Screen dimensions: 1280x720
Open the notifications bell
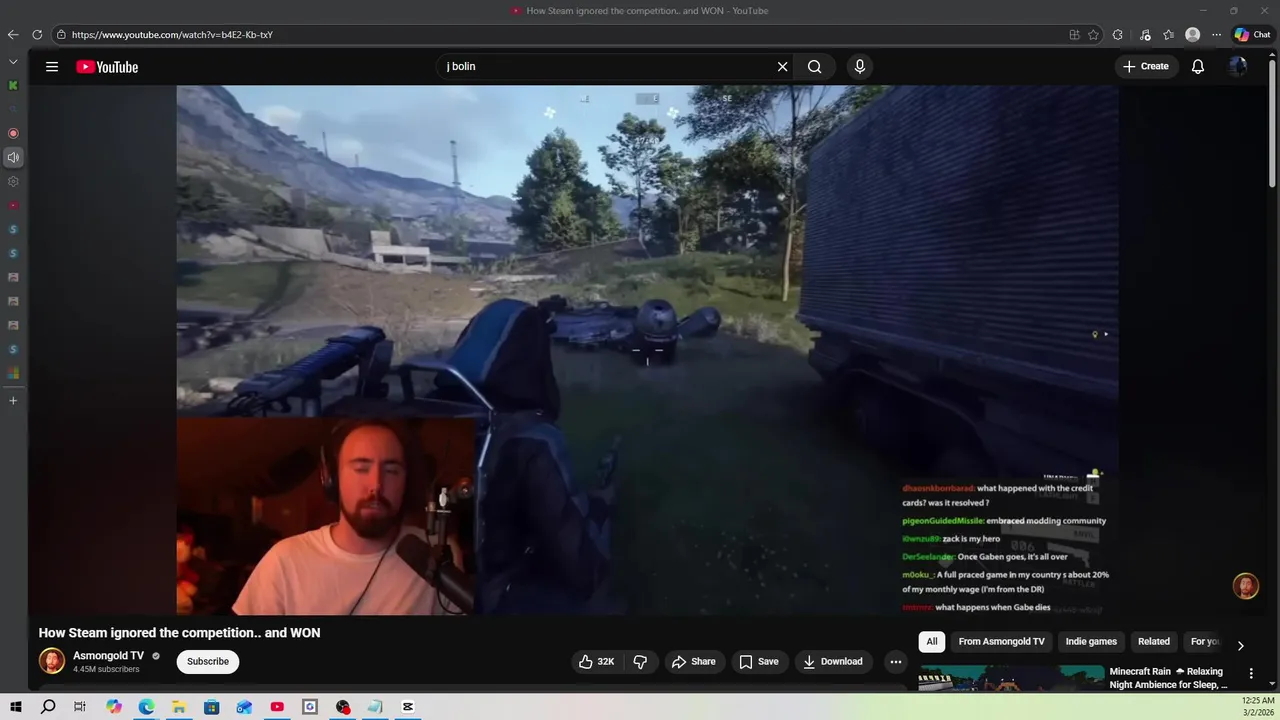tap(1198, 67)
